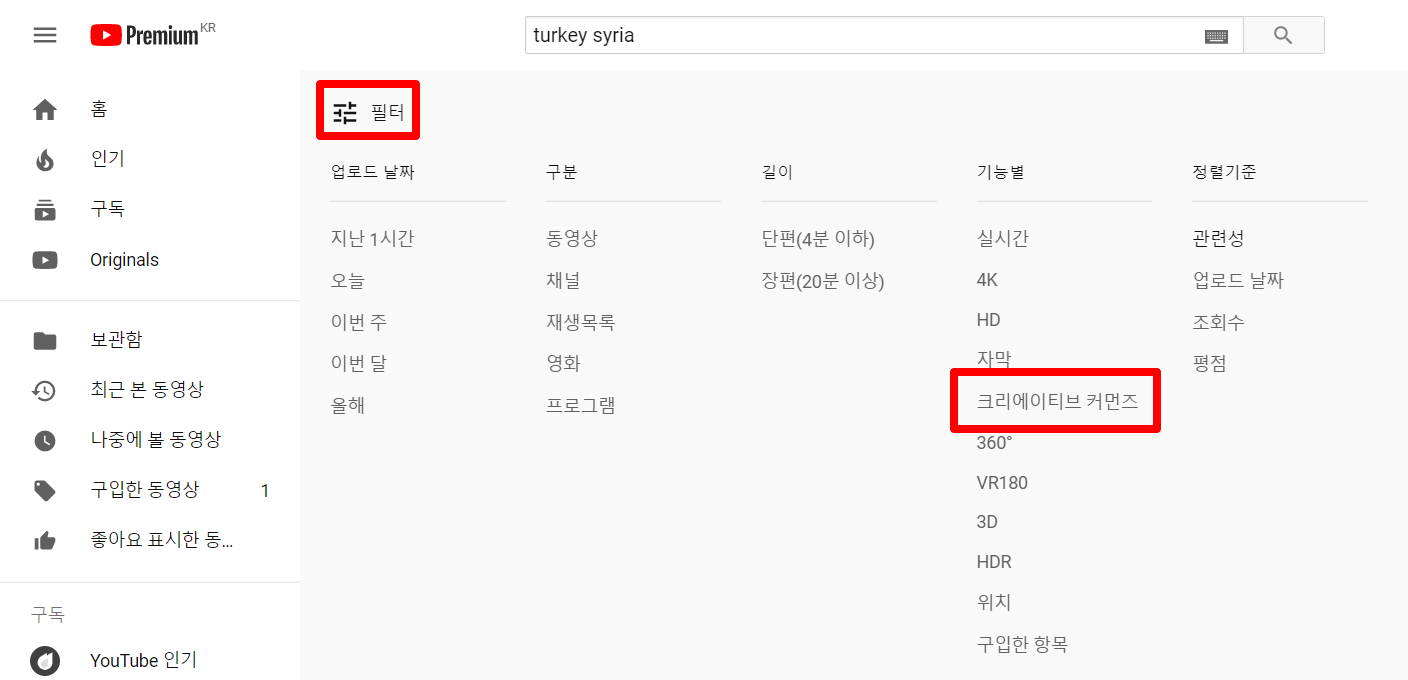Open Subscriptions (구독) icon in sidebar
1408x680 pixels.
pos(45,210)
